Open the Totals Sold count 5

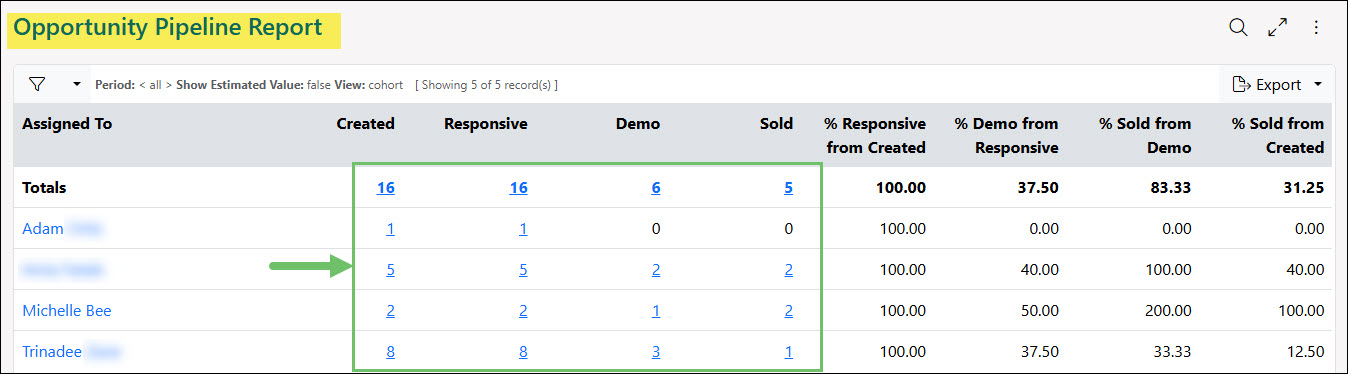tap(788, 187)
